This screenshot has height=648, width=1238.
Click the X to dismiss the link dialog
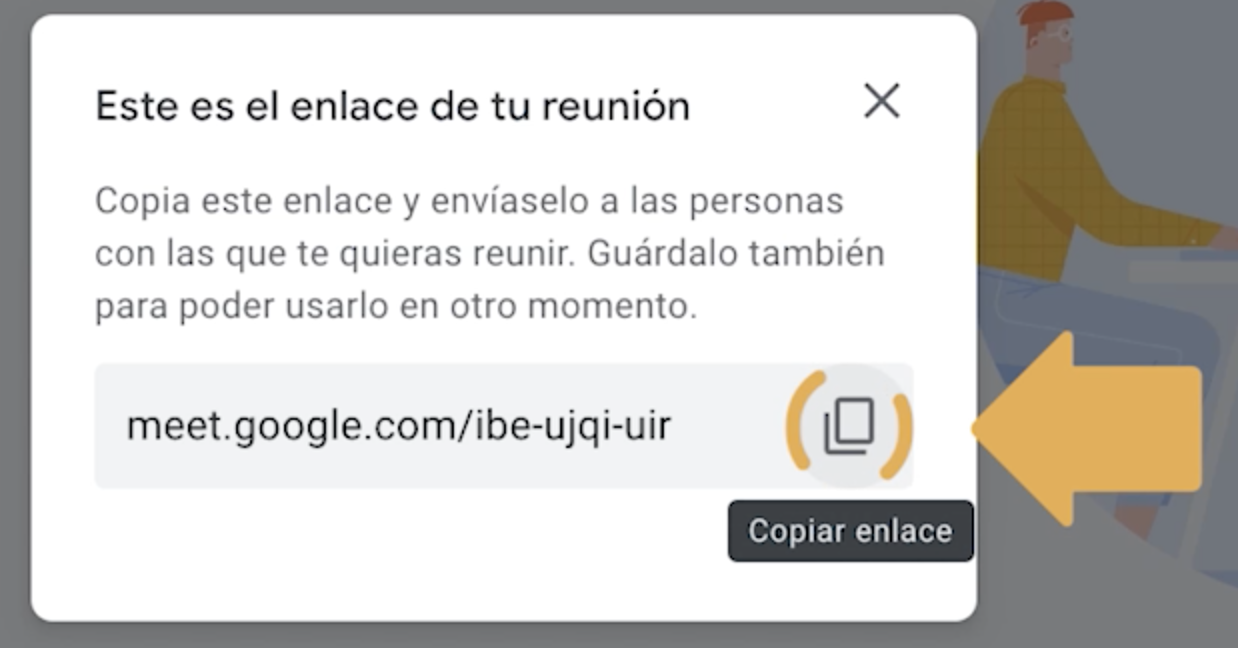tap(882, 102)
